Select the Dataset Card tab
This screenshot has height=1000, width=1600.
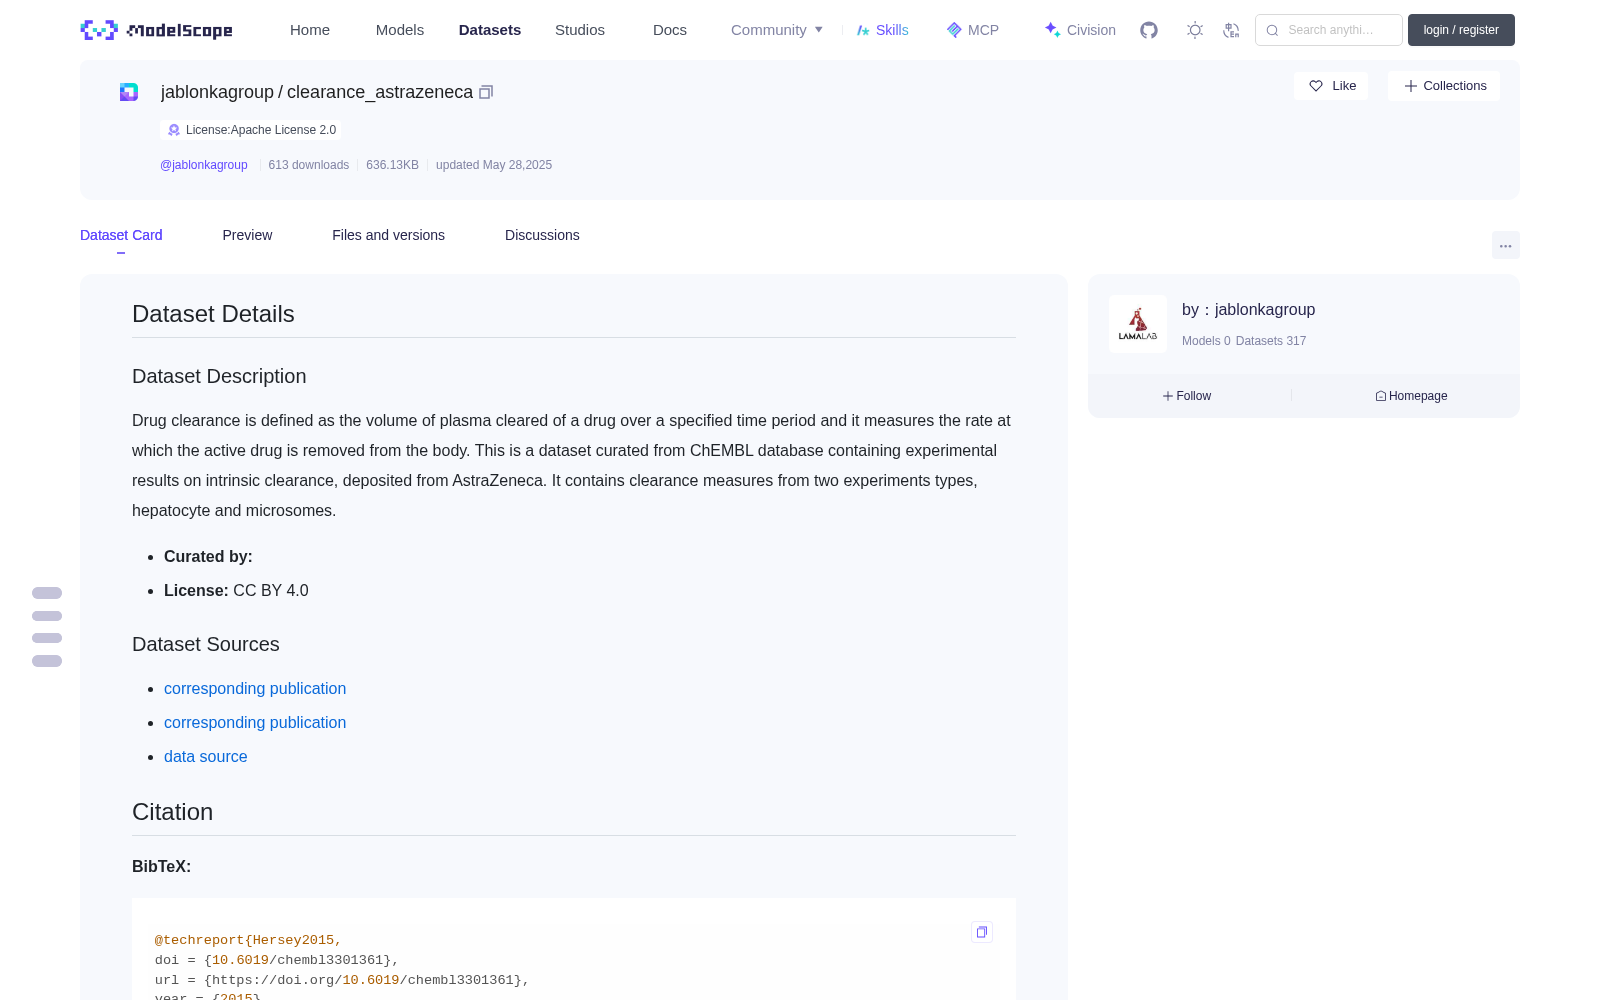click(121, 235)
